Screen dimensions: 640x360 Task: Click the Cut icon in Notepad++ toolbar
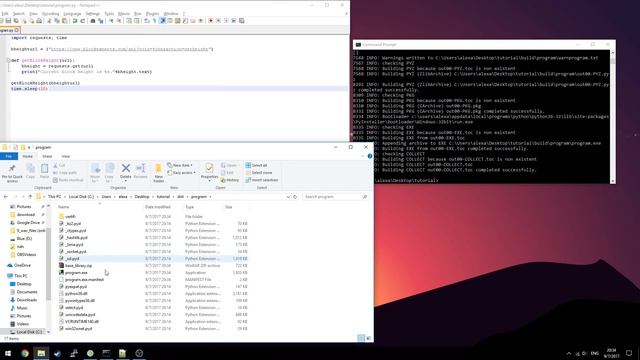coord(49,21)
